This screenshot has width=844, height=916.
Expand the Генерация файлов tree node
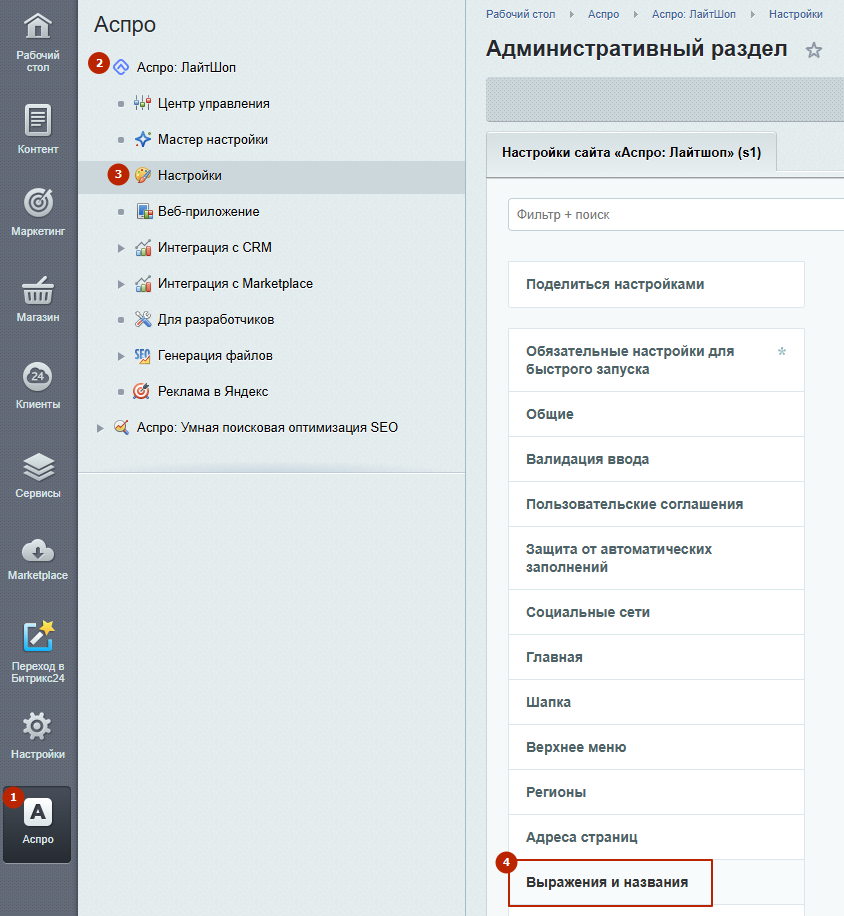point(121,356)
